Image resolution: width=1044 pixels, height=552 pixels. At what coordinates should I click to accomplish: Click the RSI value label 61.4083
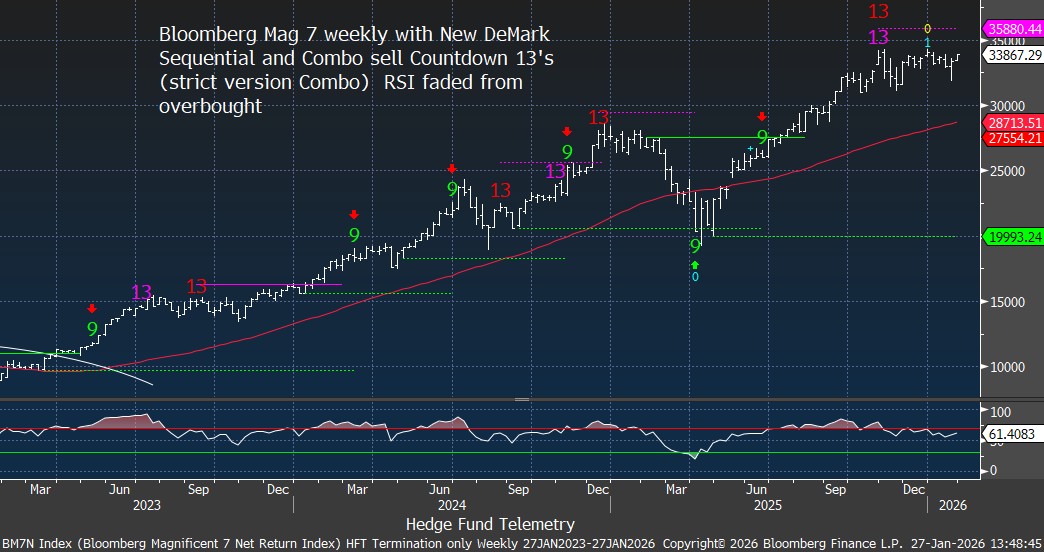[1013, 433]
